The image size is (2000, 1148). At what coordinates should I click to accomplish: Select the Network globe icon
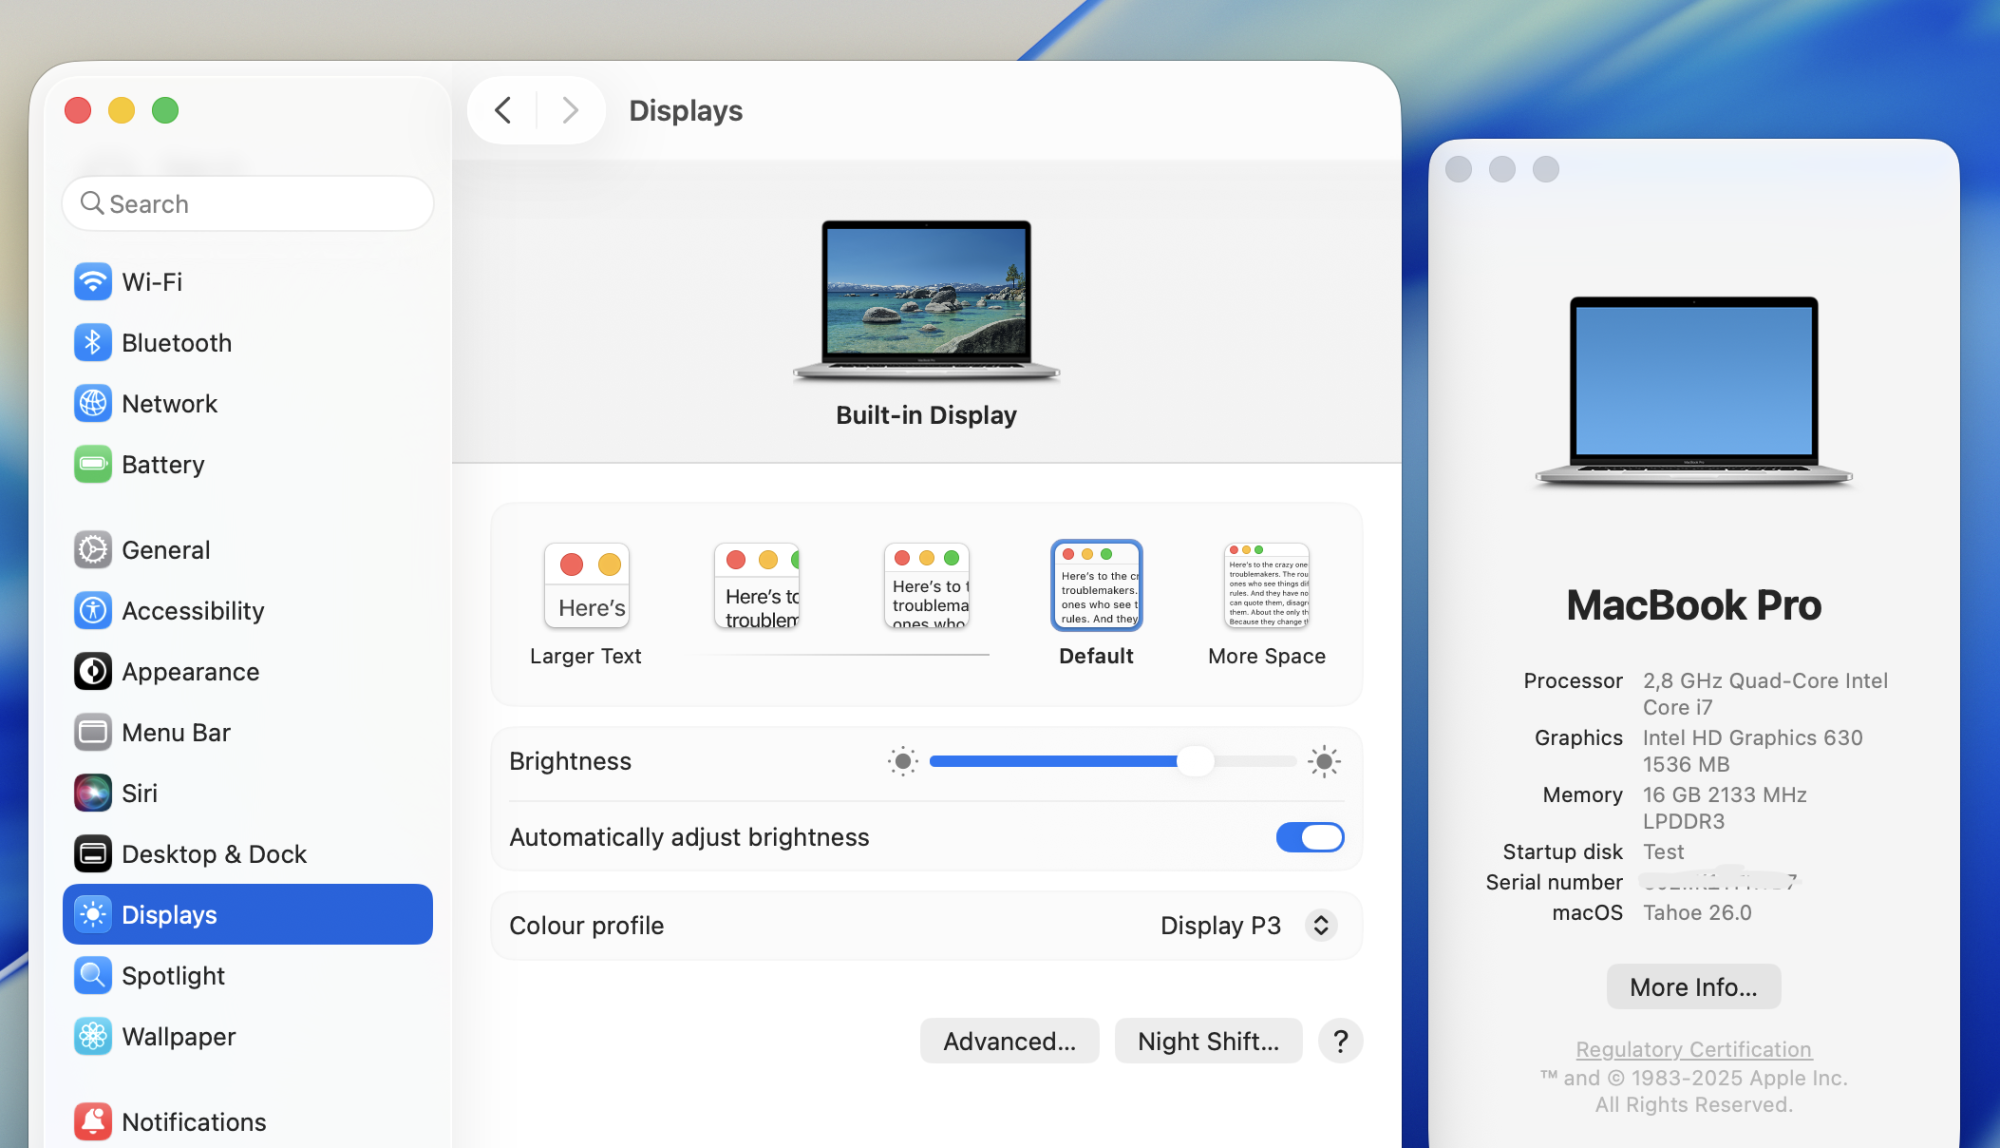(x=92, y=404)
